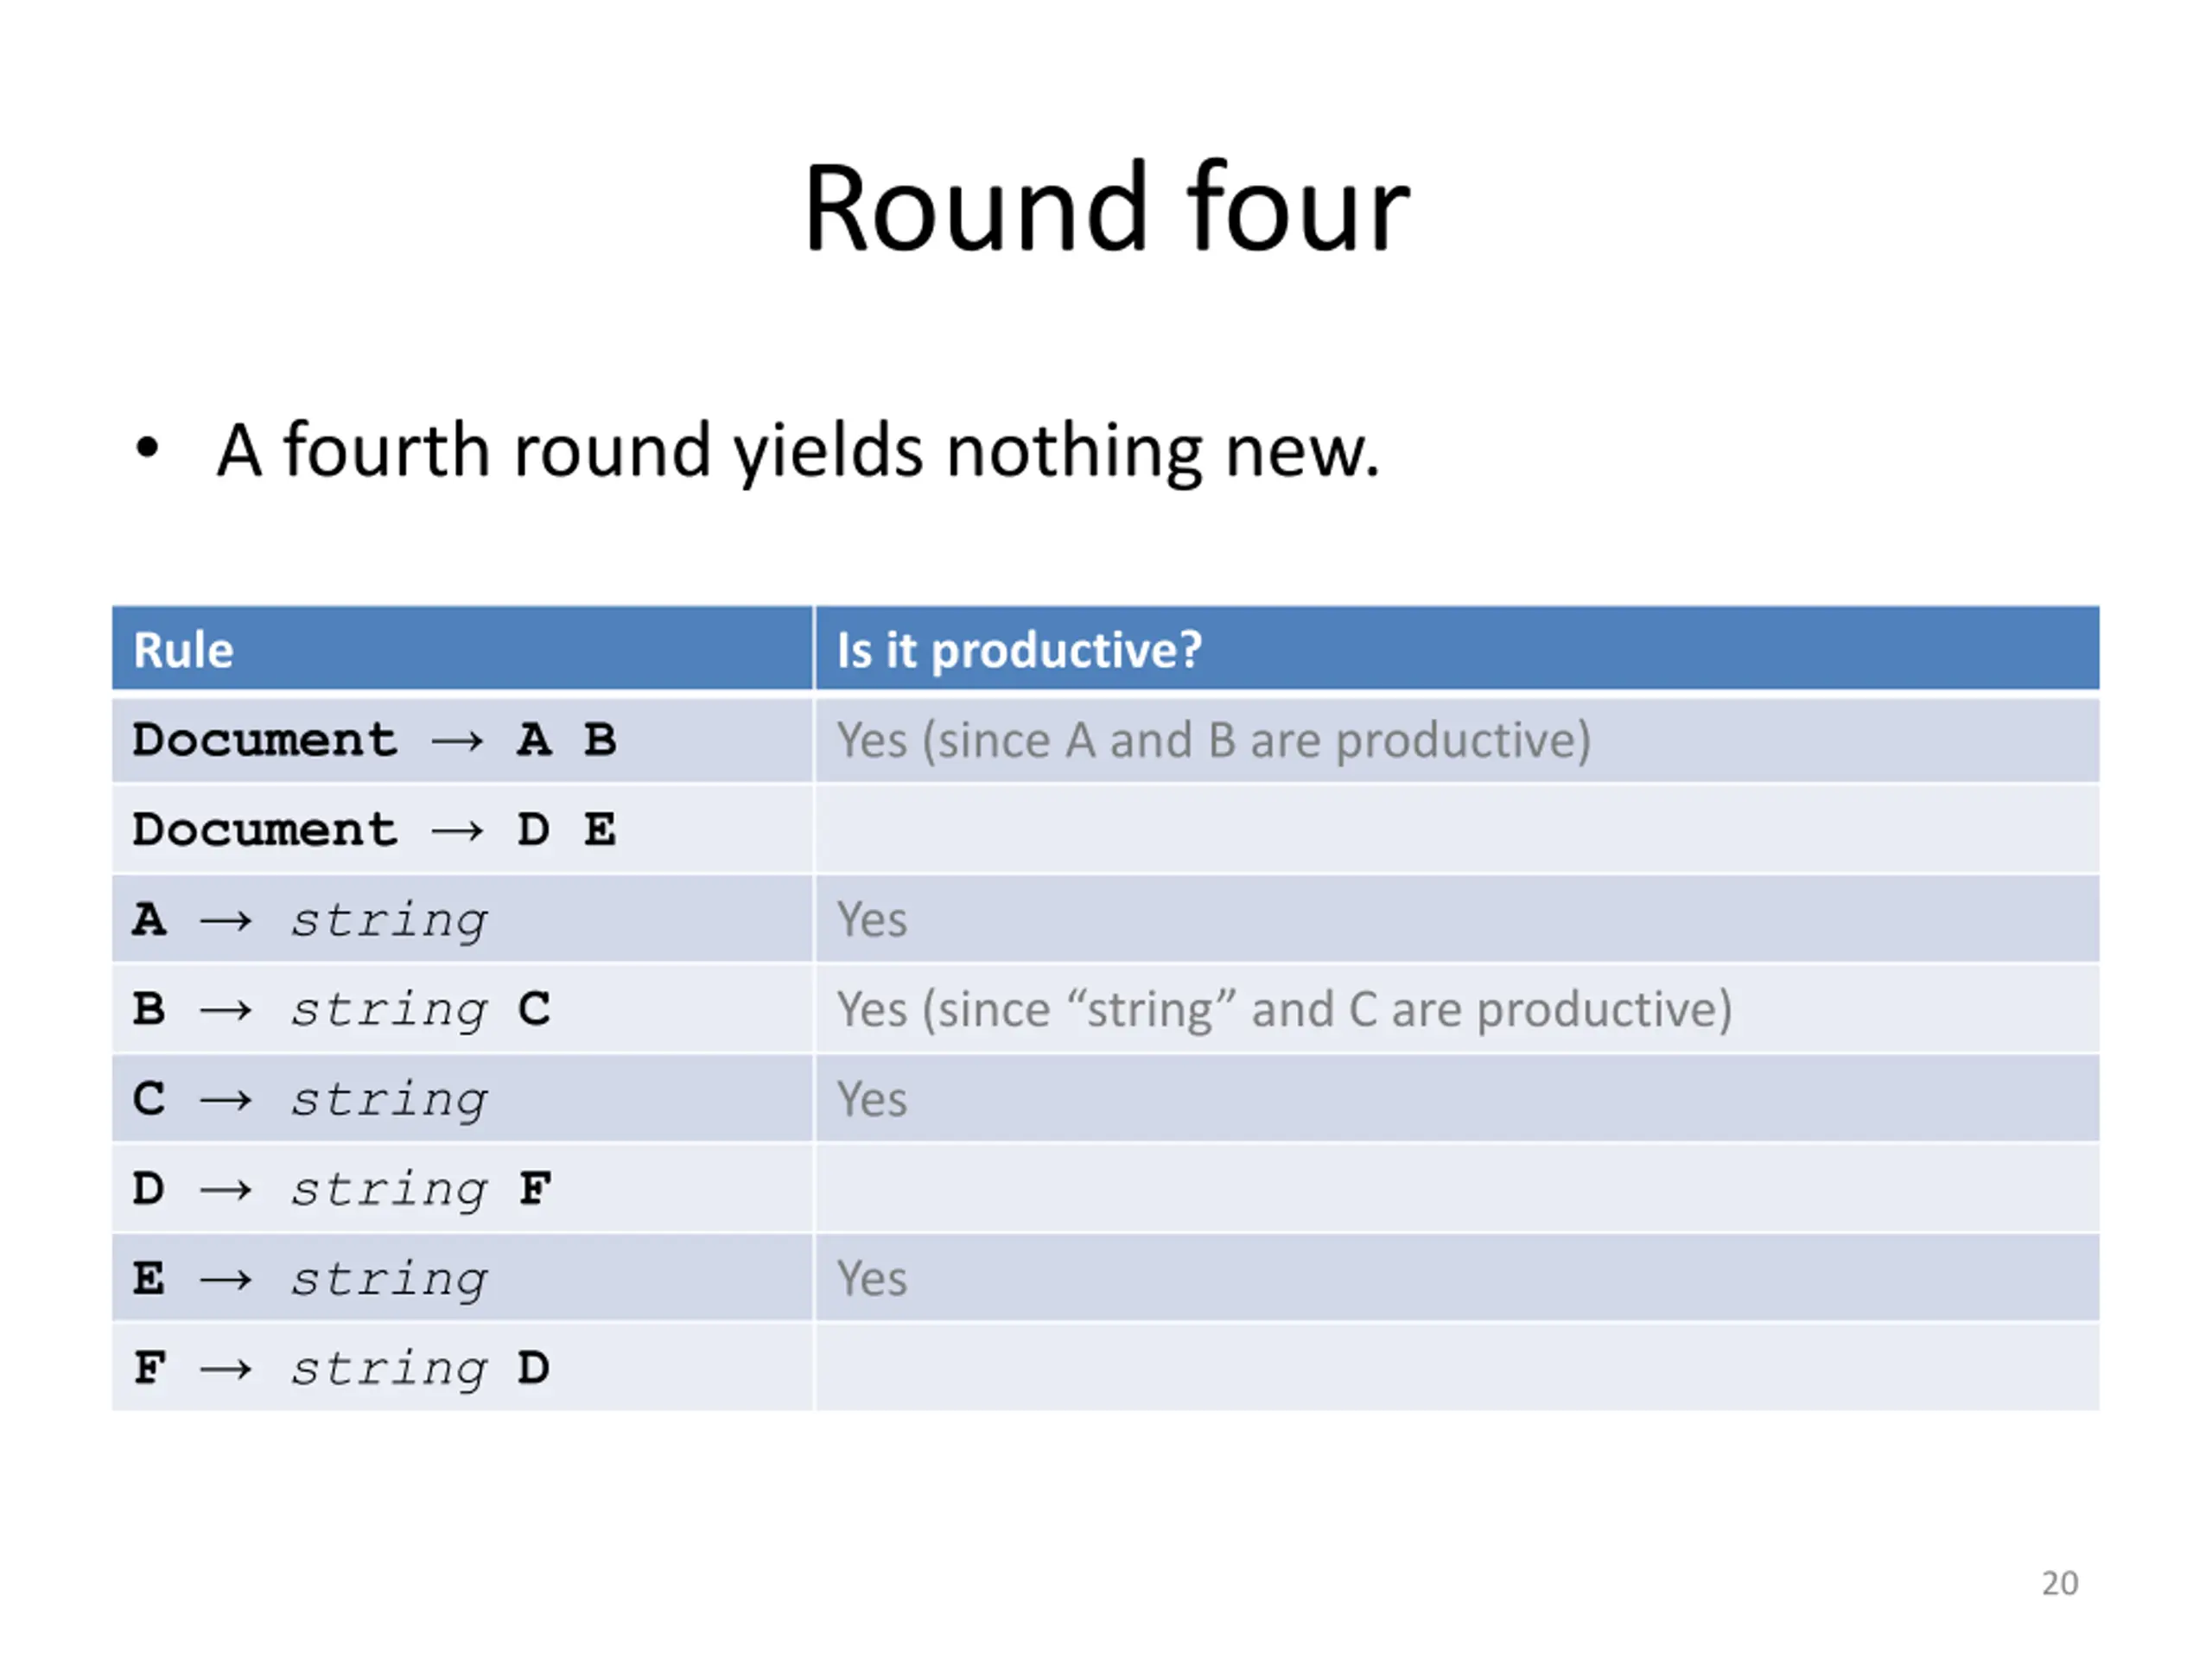
Task: Click the 'Is it productive?' column header
Action: 1457,649
